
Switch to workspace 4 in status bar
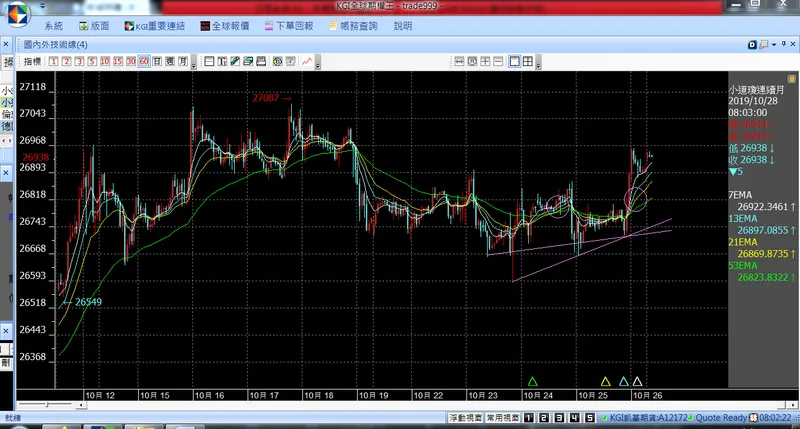[x=575, y=418]
